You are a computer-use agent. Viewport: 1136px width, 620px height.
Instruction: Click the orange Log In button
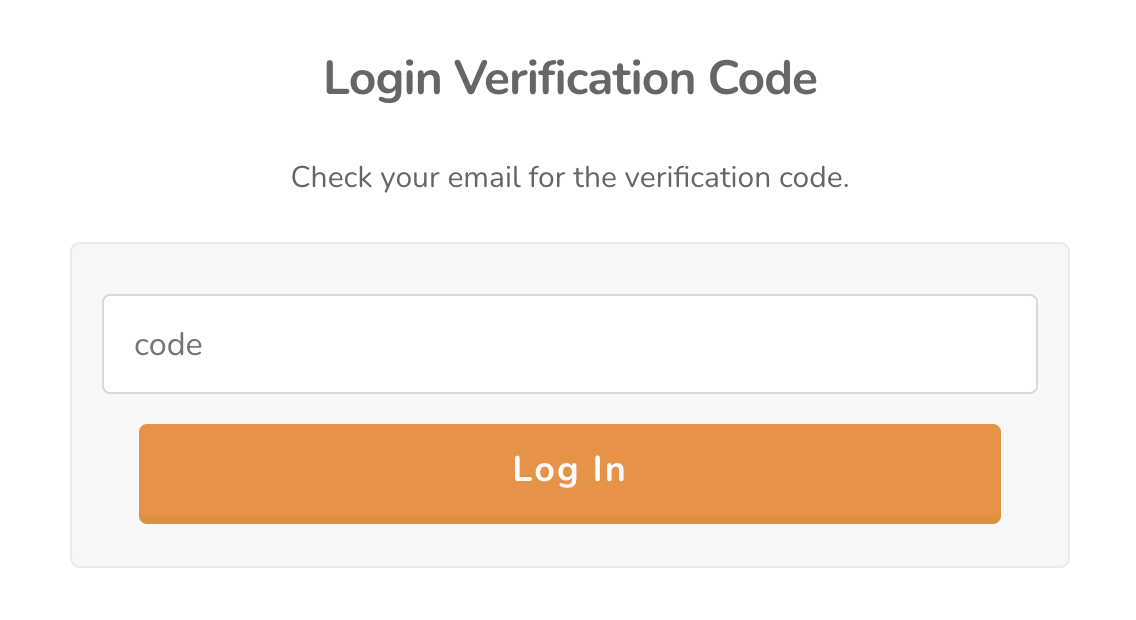pos(569,474)
